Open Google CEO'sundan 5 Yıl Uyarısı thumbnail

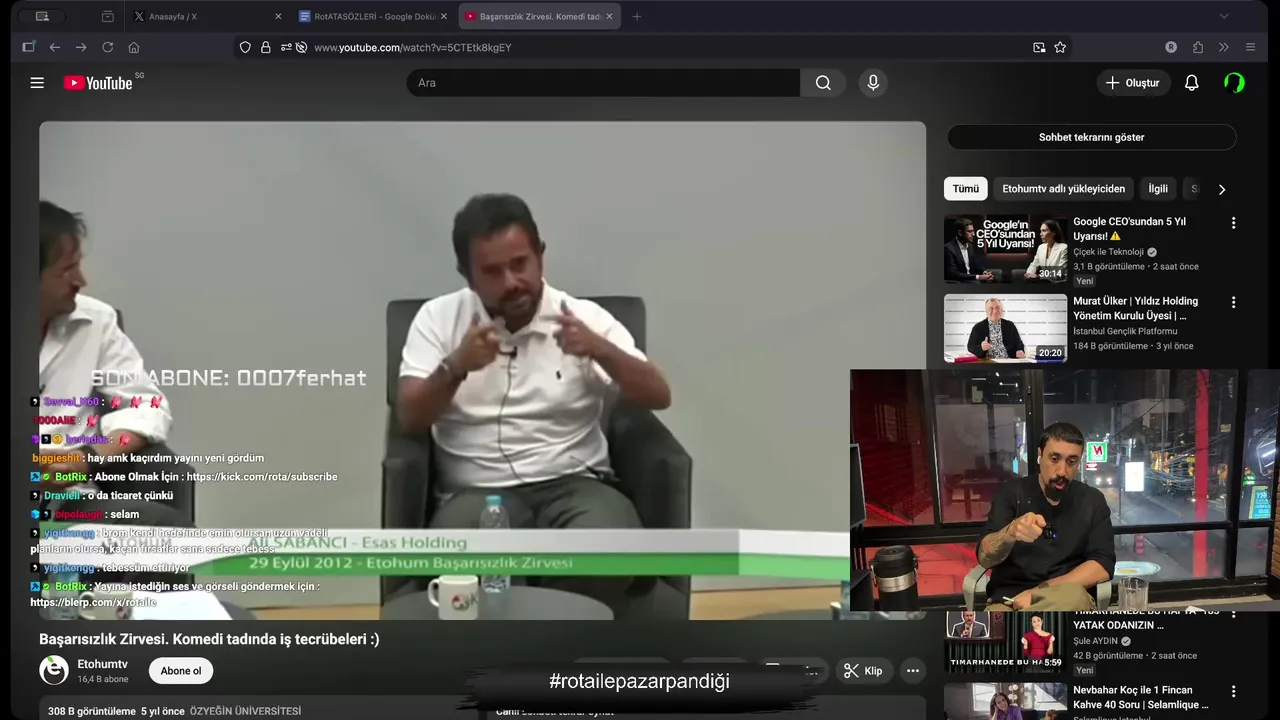1005,249
